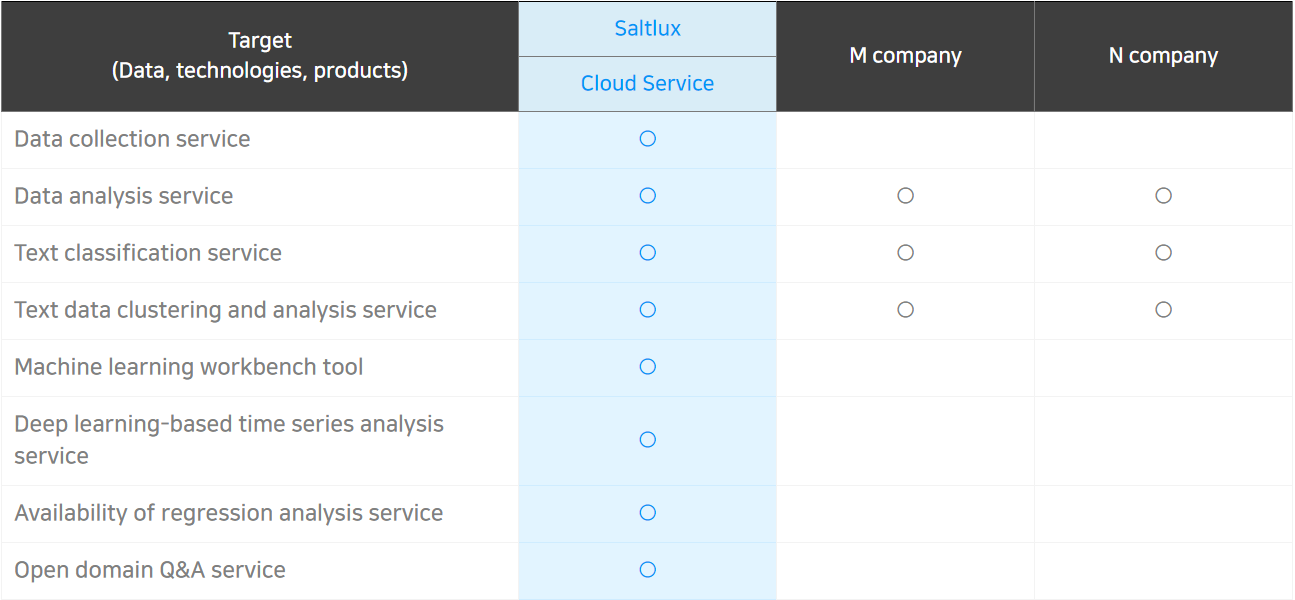This screenshot has height=600, width=1295.
Task: Select the N company column header
Action: click(x=1163, y=56)
